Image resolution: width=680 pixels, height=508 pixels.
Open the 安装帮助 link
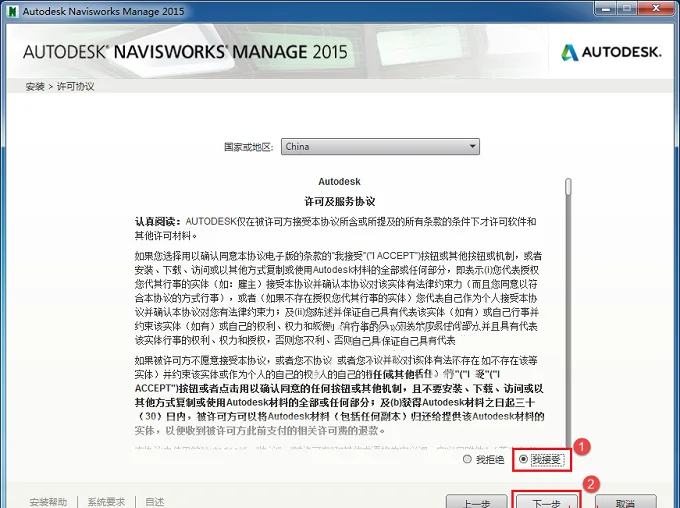coord(48,502)
